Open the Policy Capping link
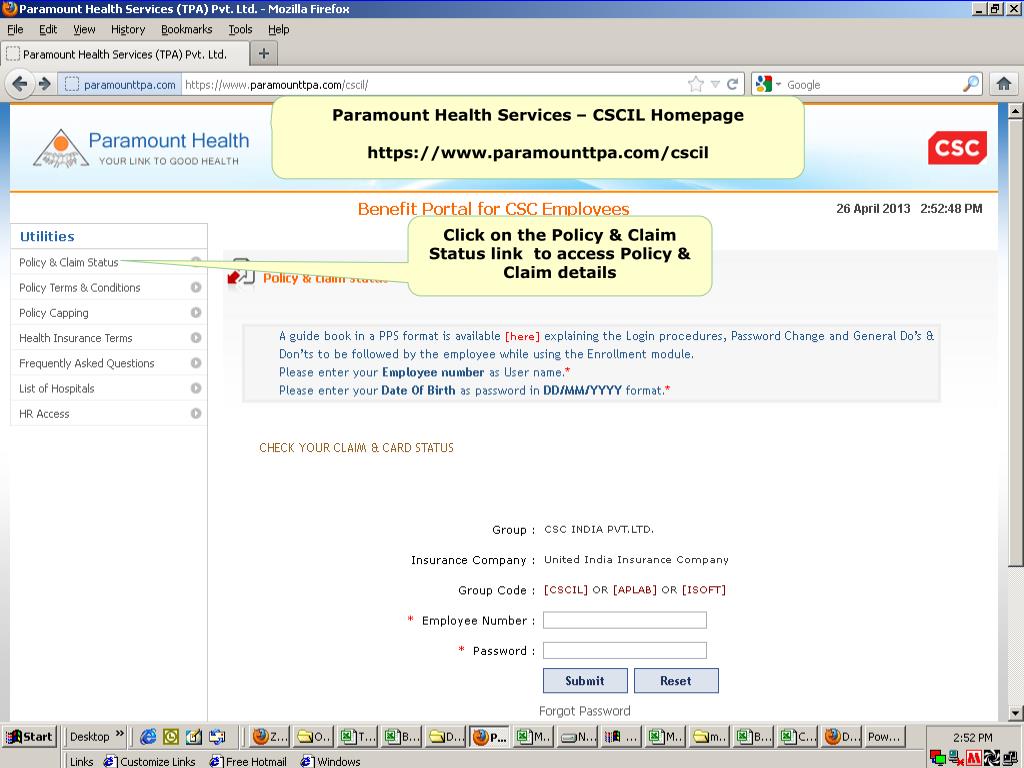 point(54,313)
